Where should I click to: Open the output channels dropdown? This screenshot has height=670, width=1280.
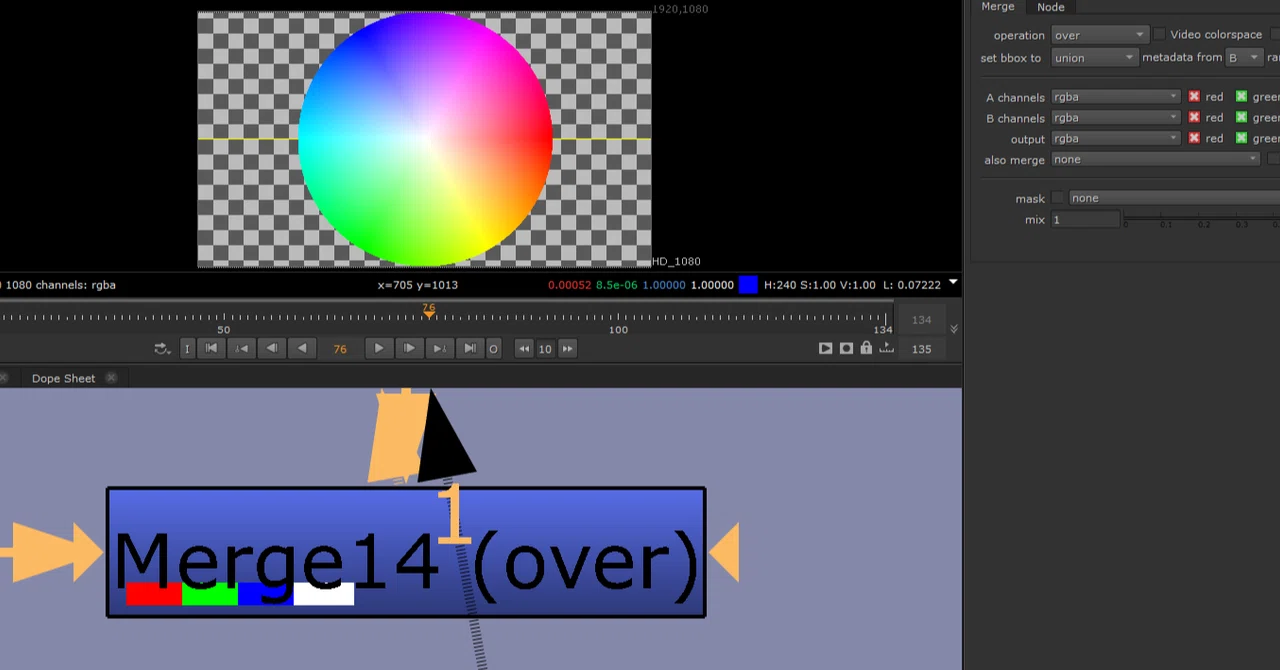[1116, 139]
